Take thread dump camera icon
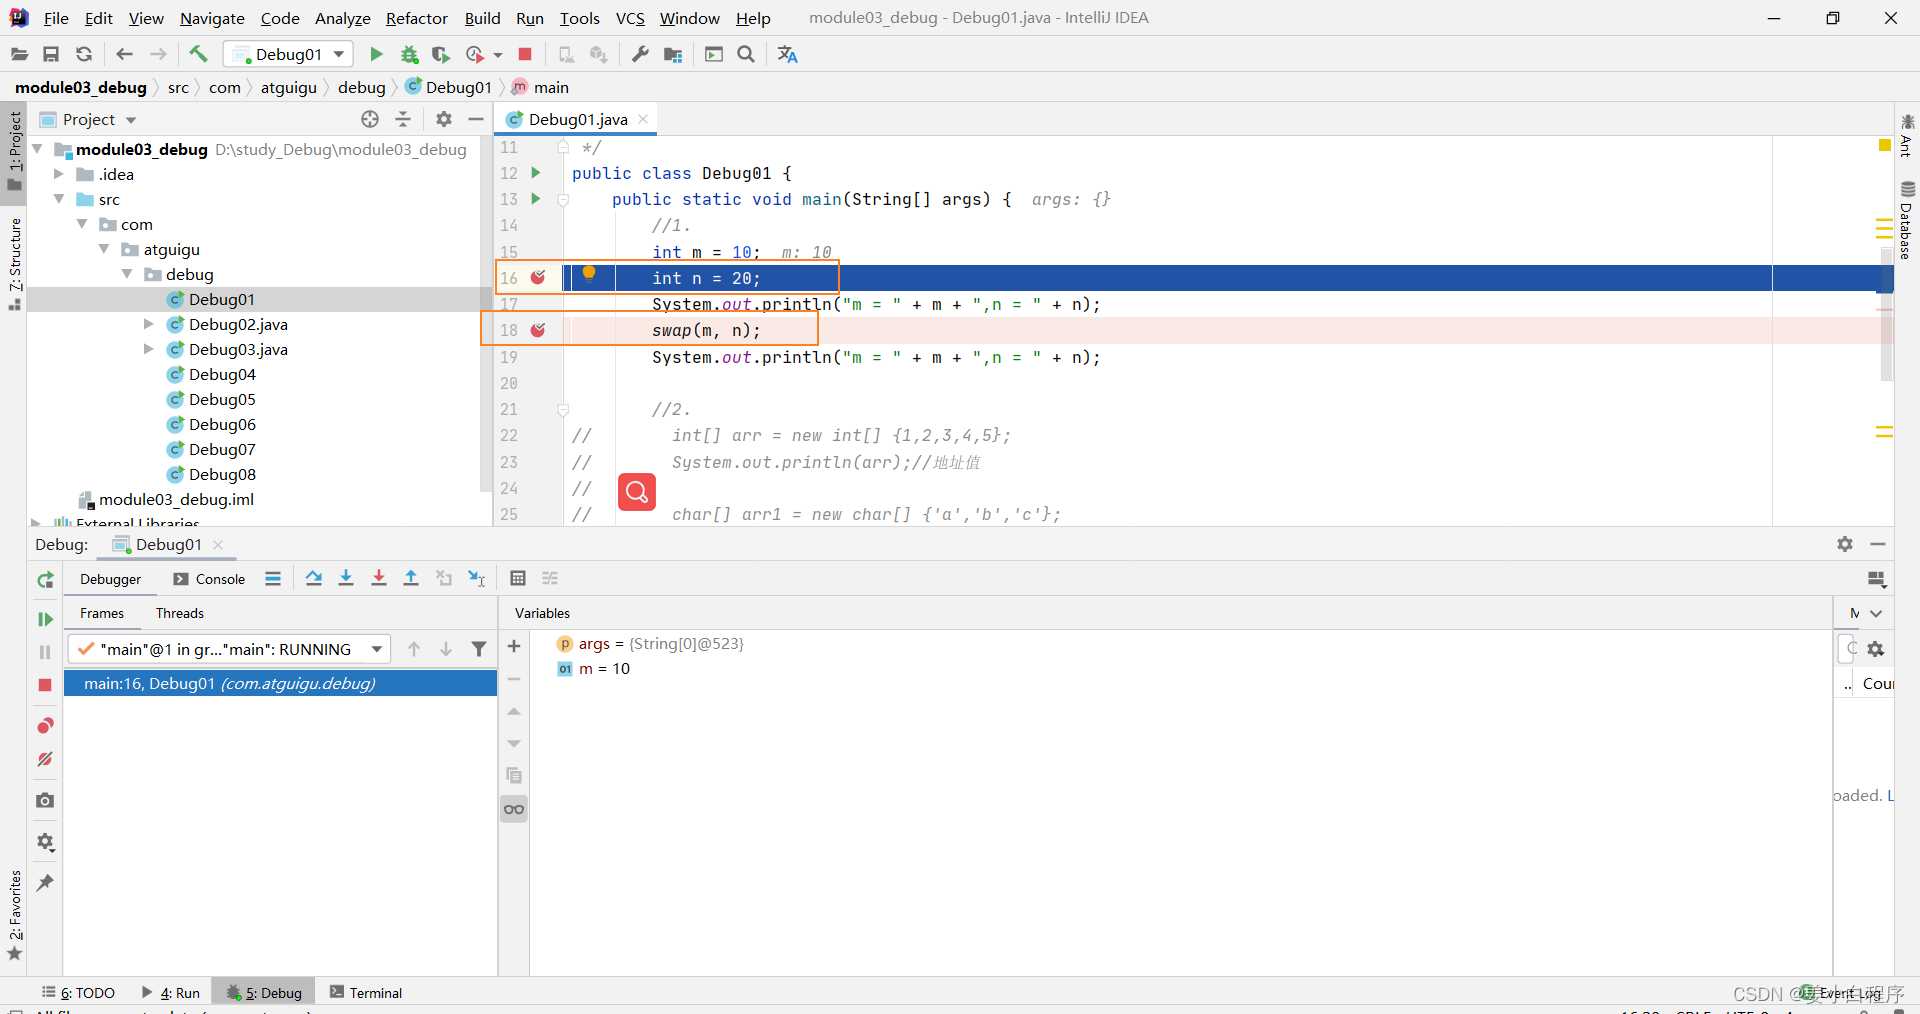Screen dimensions: 1920x1014 point(45,800)
